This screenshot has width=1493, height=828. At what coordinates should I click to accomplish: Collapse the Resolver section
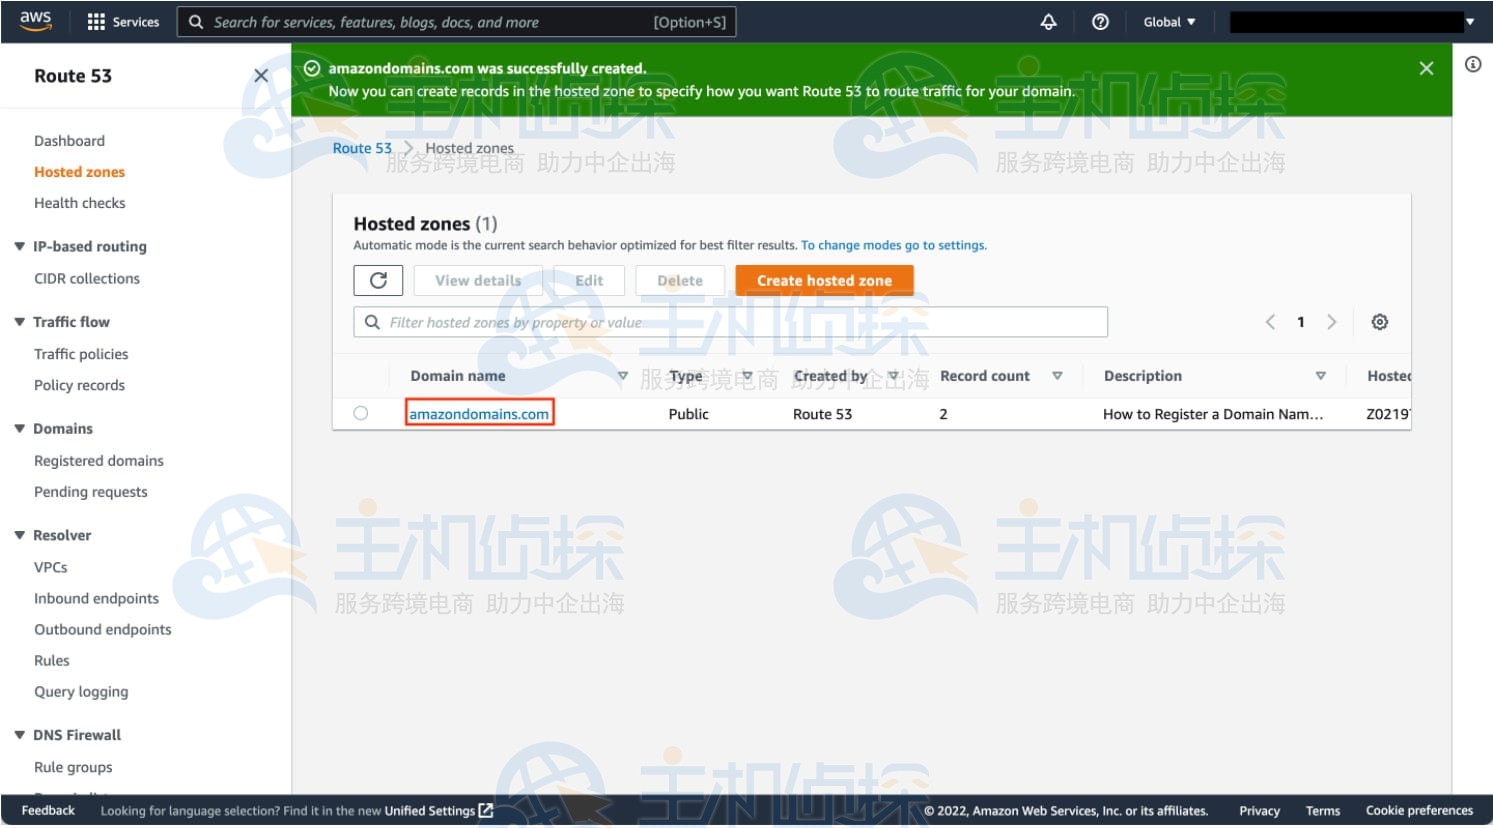click(20, 536)
